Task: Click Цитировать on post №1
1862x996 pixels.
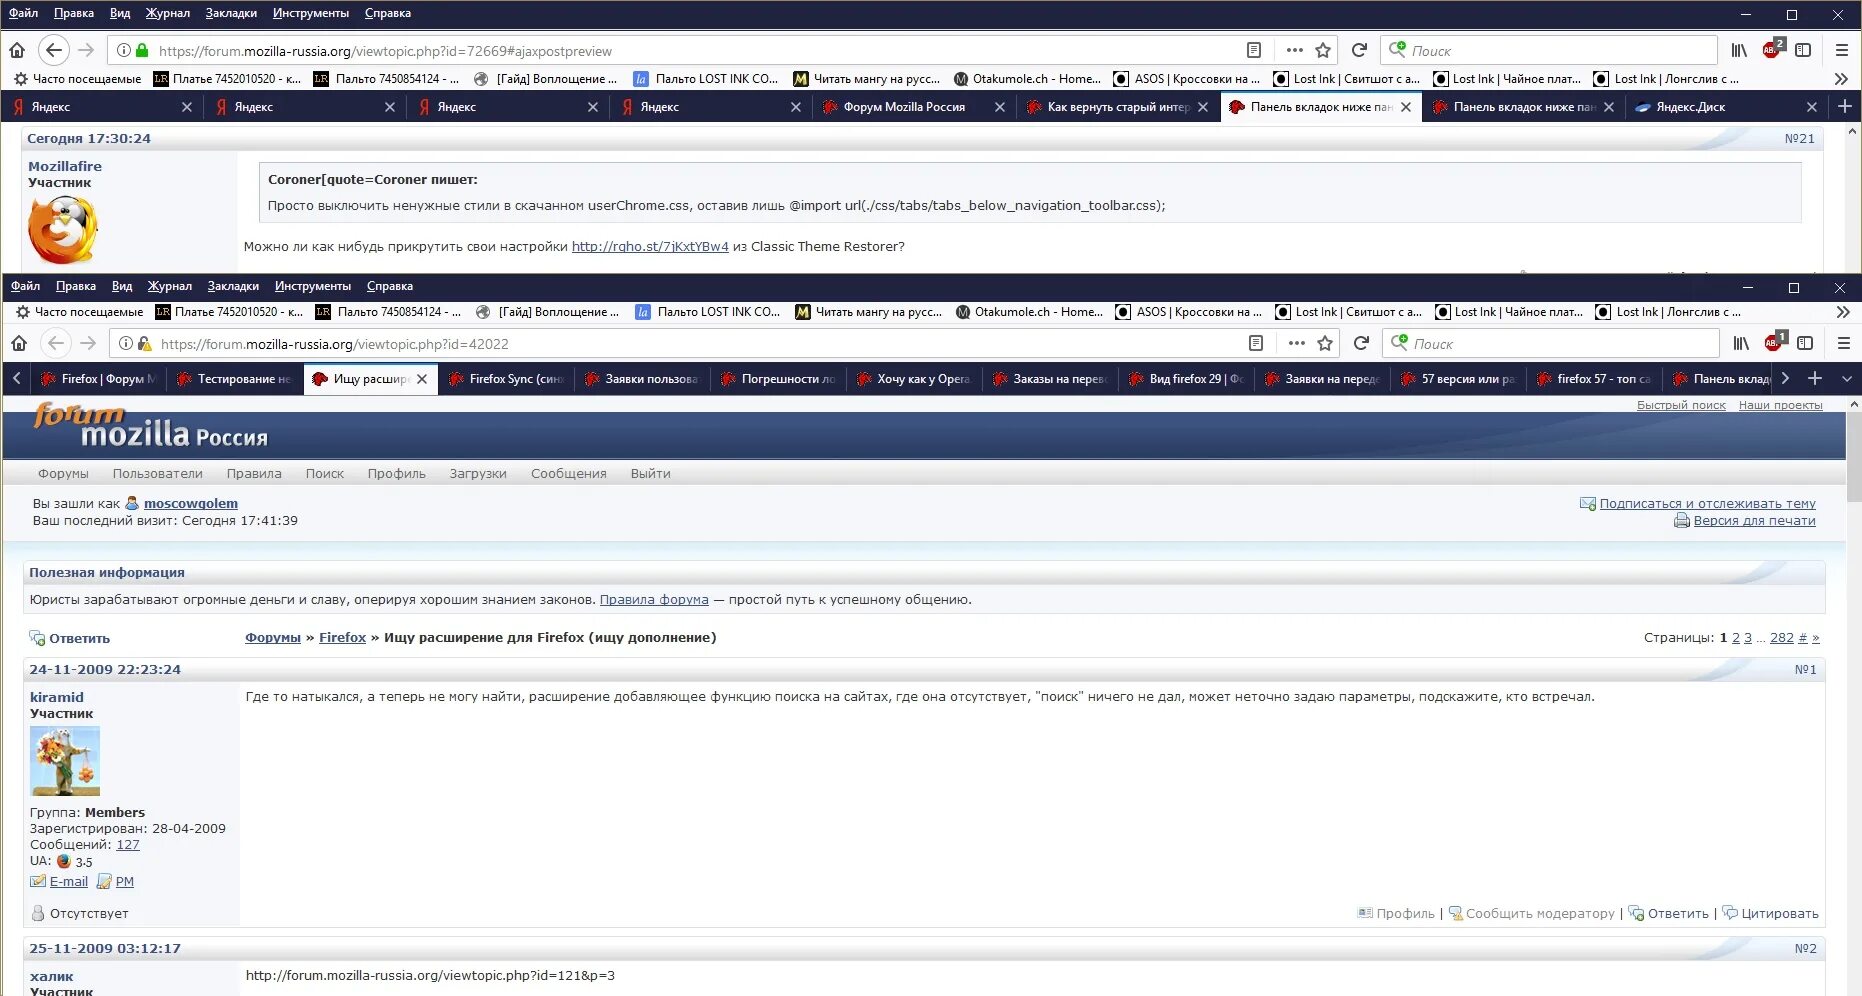Action: click(1780, 913)
